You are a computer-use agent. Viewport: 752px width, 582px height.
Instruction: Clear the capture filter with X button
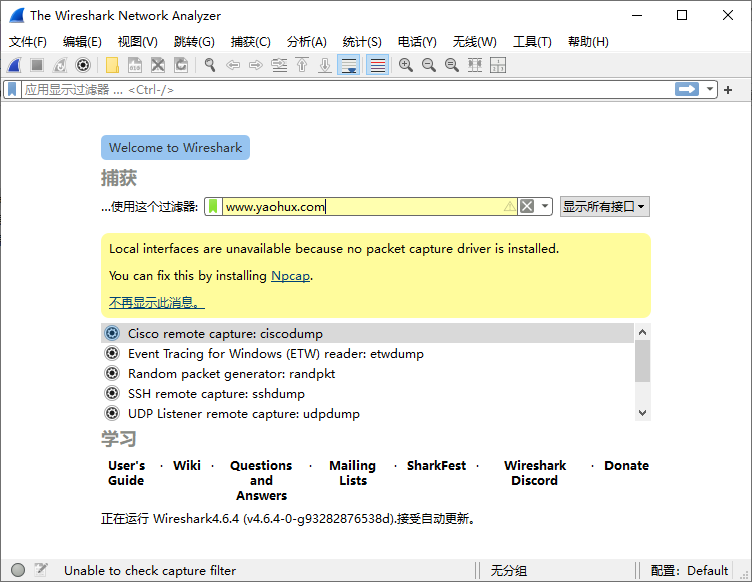click(527, 207)
